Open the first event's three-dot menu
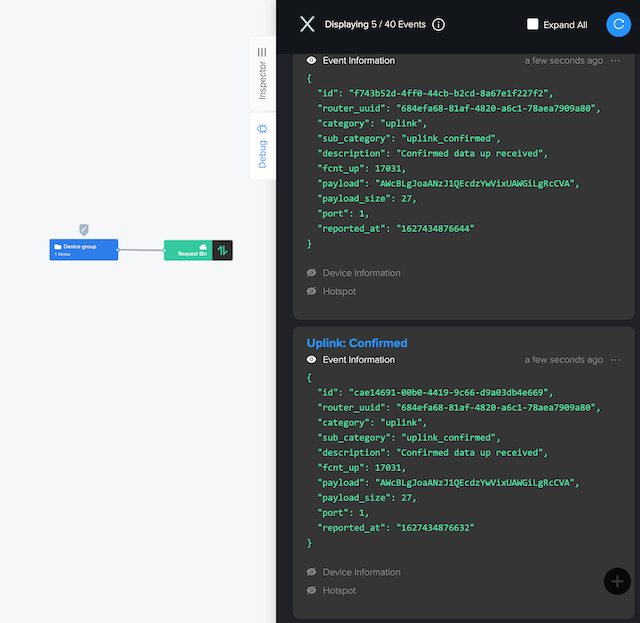The image size is (640, 623). (x=615, y=61)
